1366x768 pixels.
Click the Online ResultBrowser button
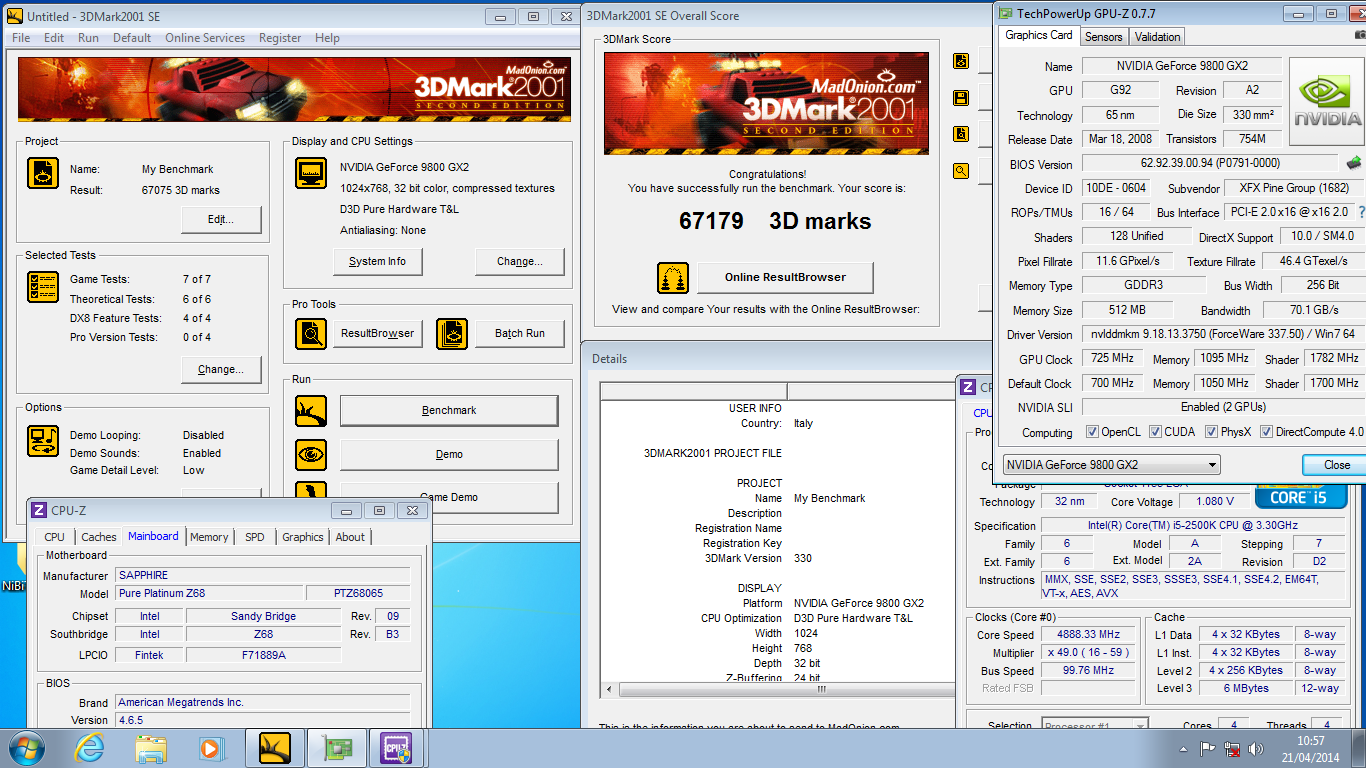pos(785,277)
